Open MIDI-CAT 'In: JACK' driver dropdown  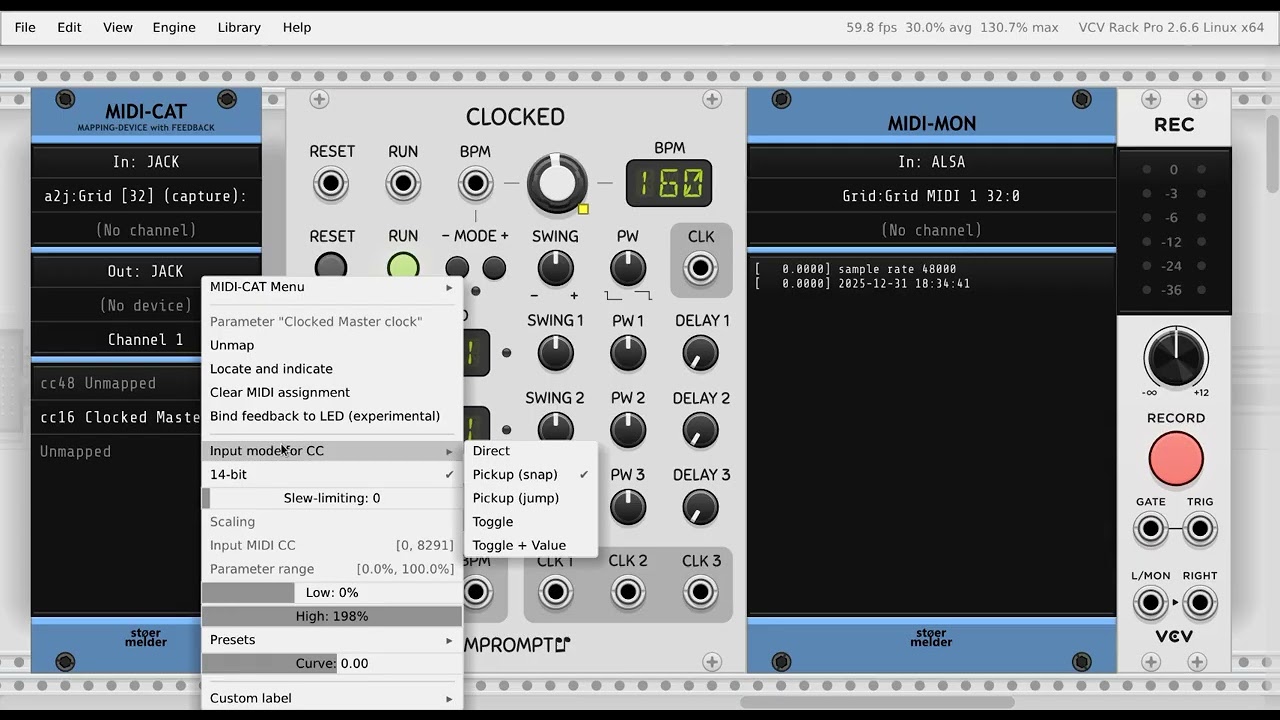click(x=147, y=162)
